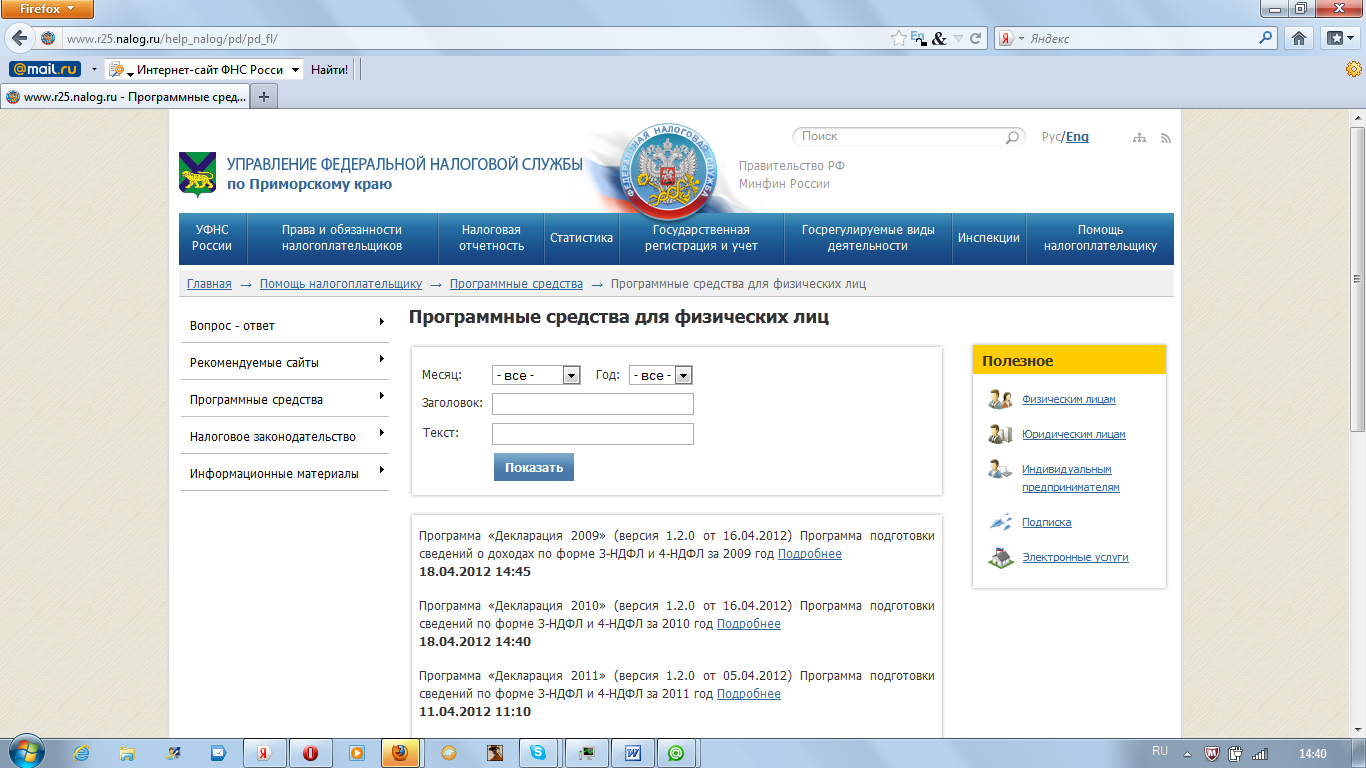Click the RSS feed icon in the header
The image size is (1366, 768).
coord(1165,137)
